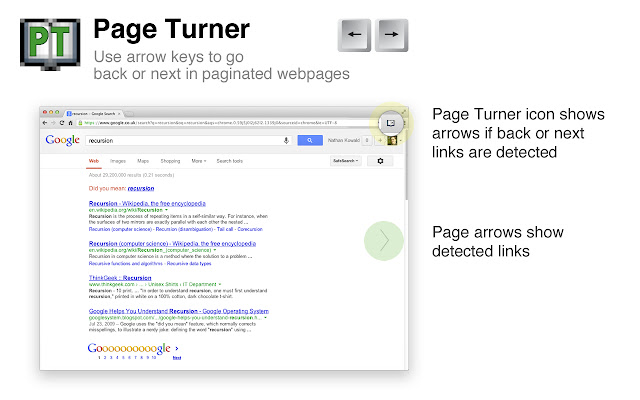Click the Google Search browser tab
The width and height of the screenshot is (640, 400).
click(x=93, y=113)
